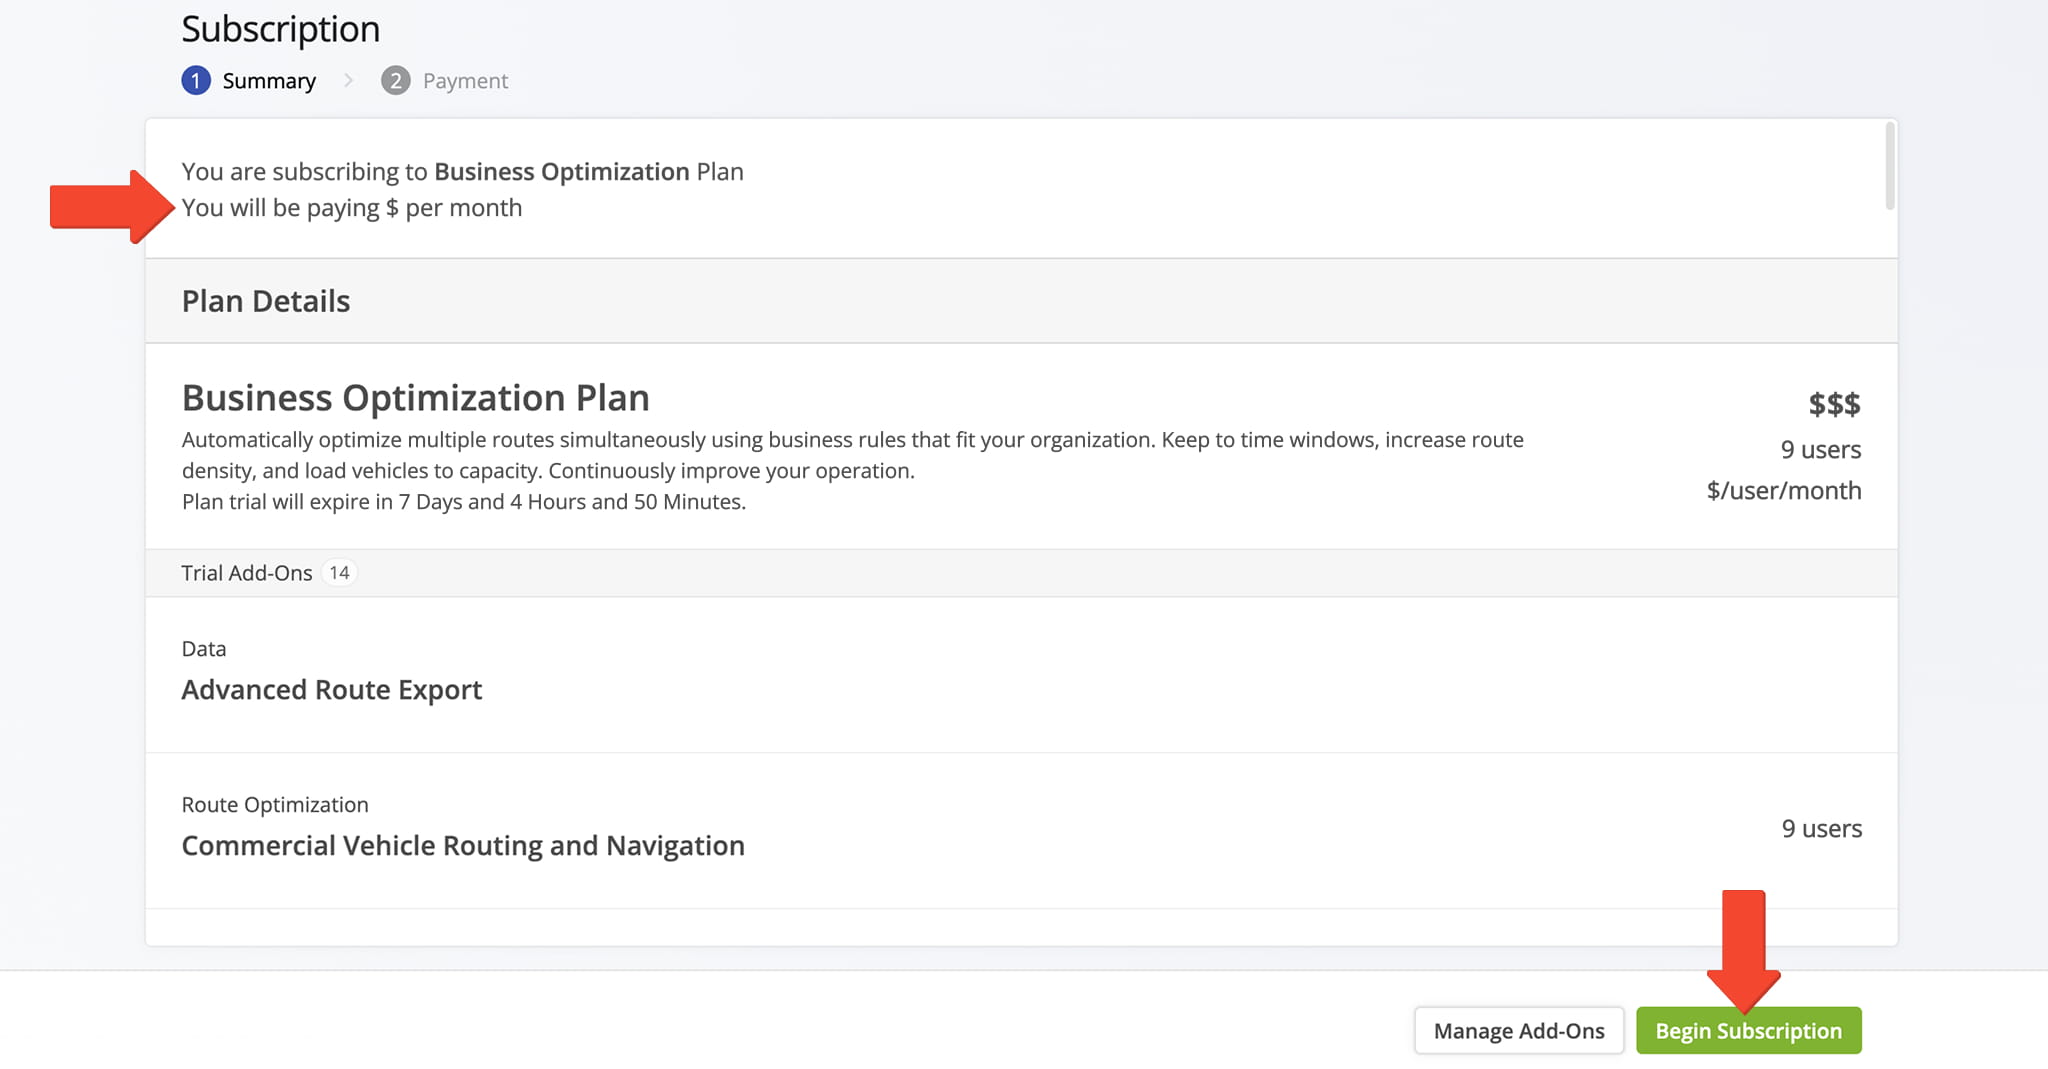This screenshot has height=1069, width=2048.
Task: Click 9 users beside Commercial Vehicle Routing
Action: coord(1821,829)
